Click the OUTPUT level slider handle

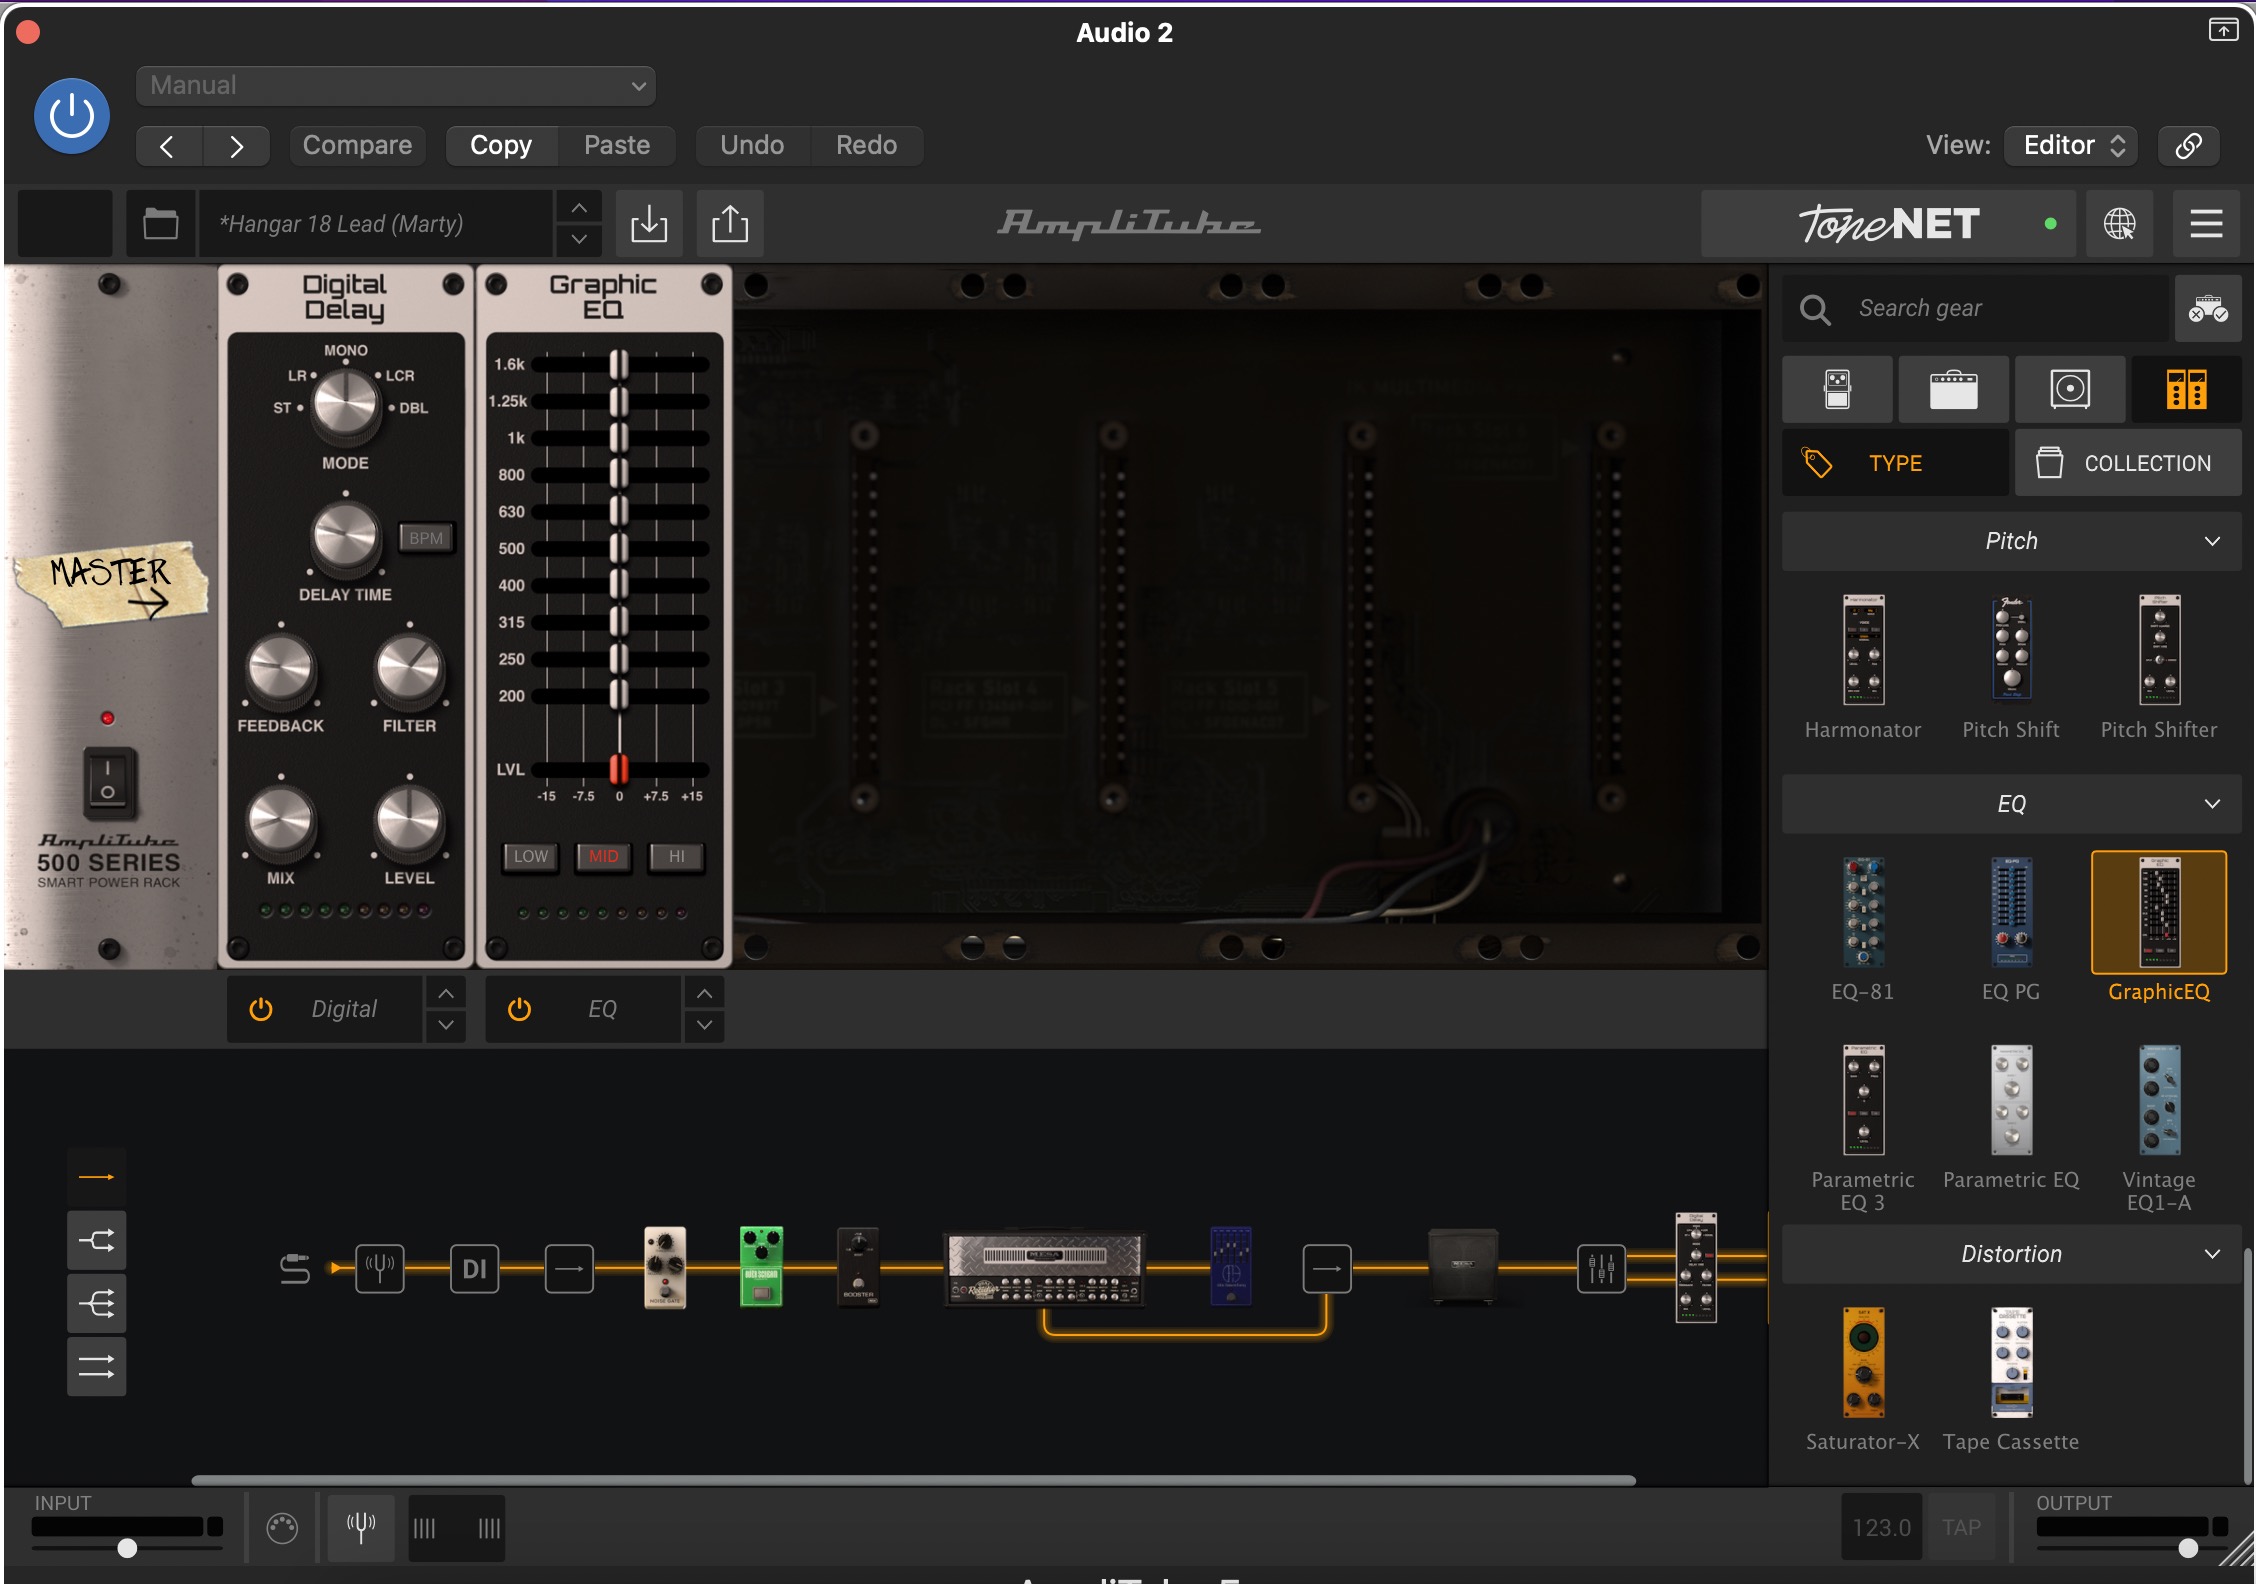tap(2188, 1548)
